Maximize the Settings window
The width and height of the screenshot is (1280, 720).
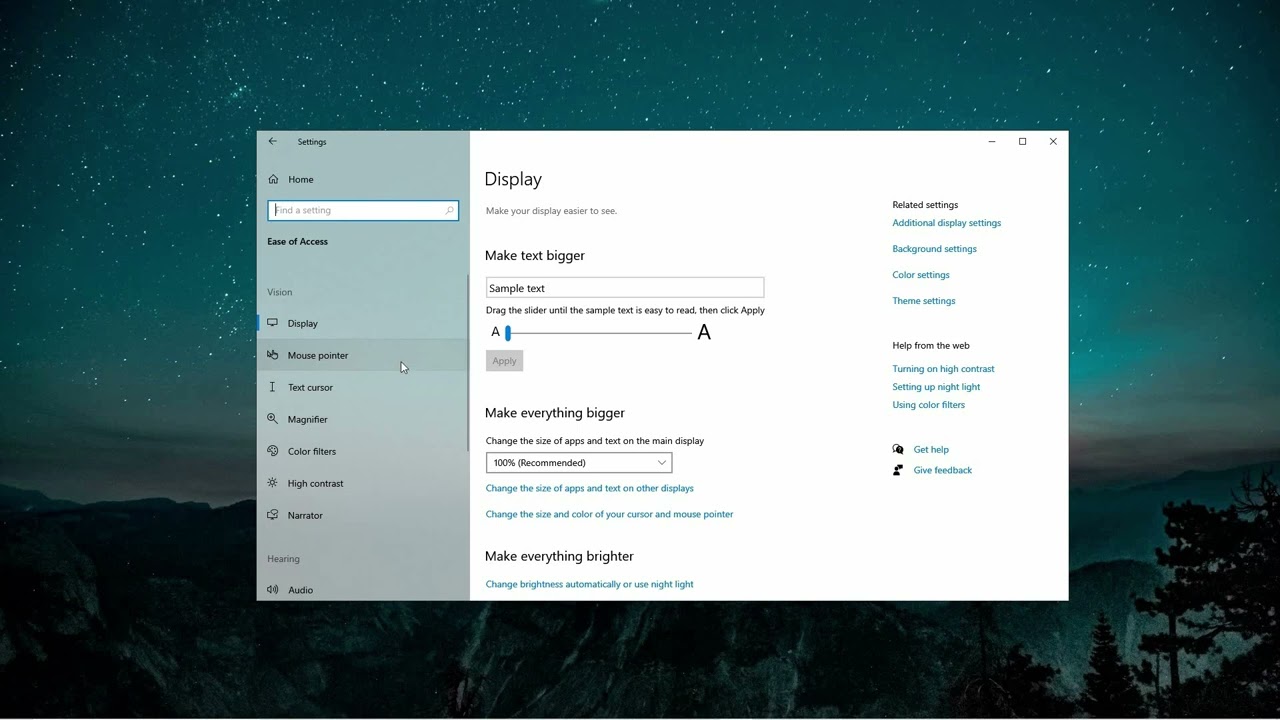click(x=1022, y=142)
